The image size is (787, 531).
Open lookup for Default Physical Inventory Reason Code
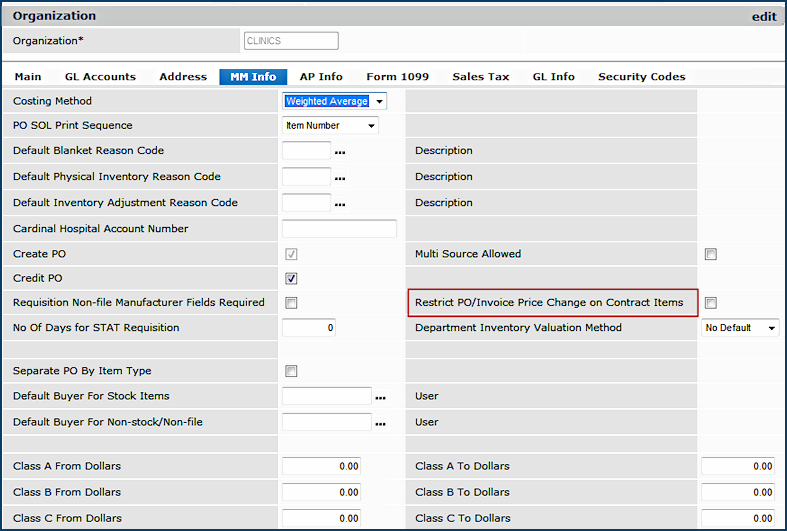tap(340, 178)
